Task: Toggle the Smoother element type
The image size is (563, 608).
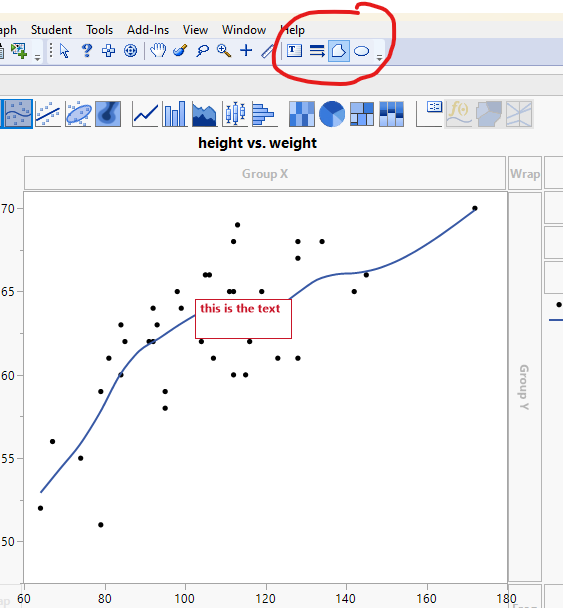Action: [x=18, y=114]
